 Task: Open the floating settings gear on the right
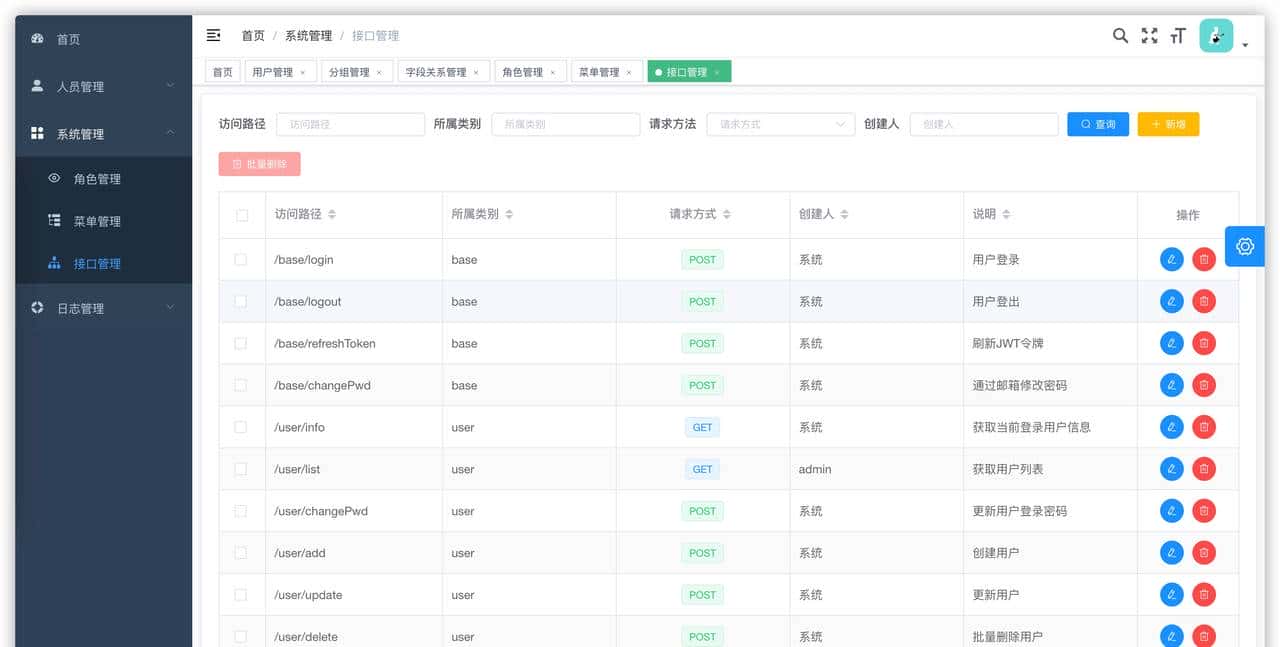1244,246
